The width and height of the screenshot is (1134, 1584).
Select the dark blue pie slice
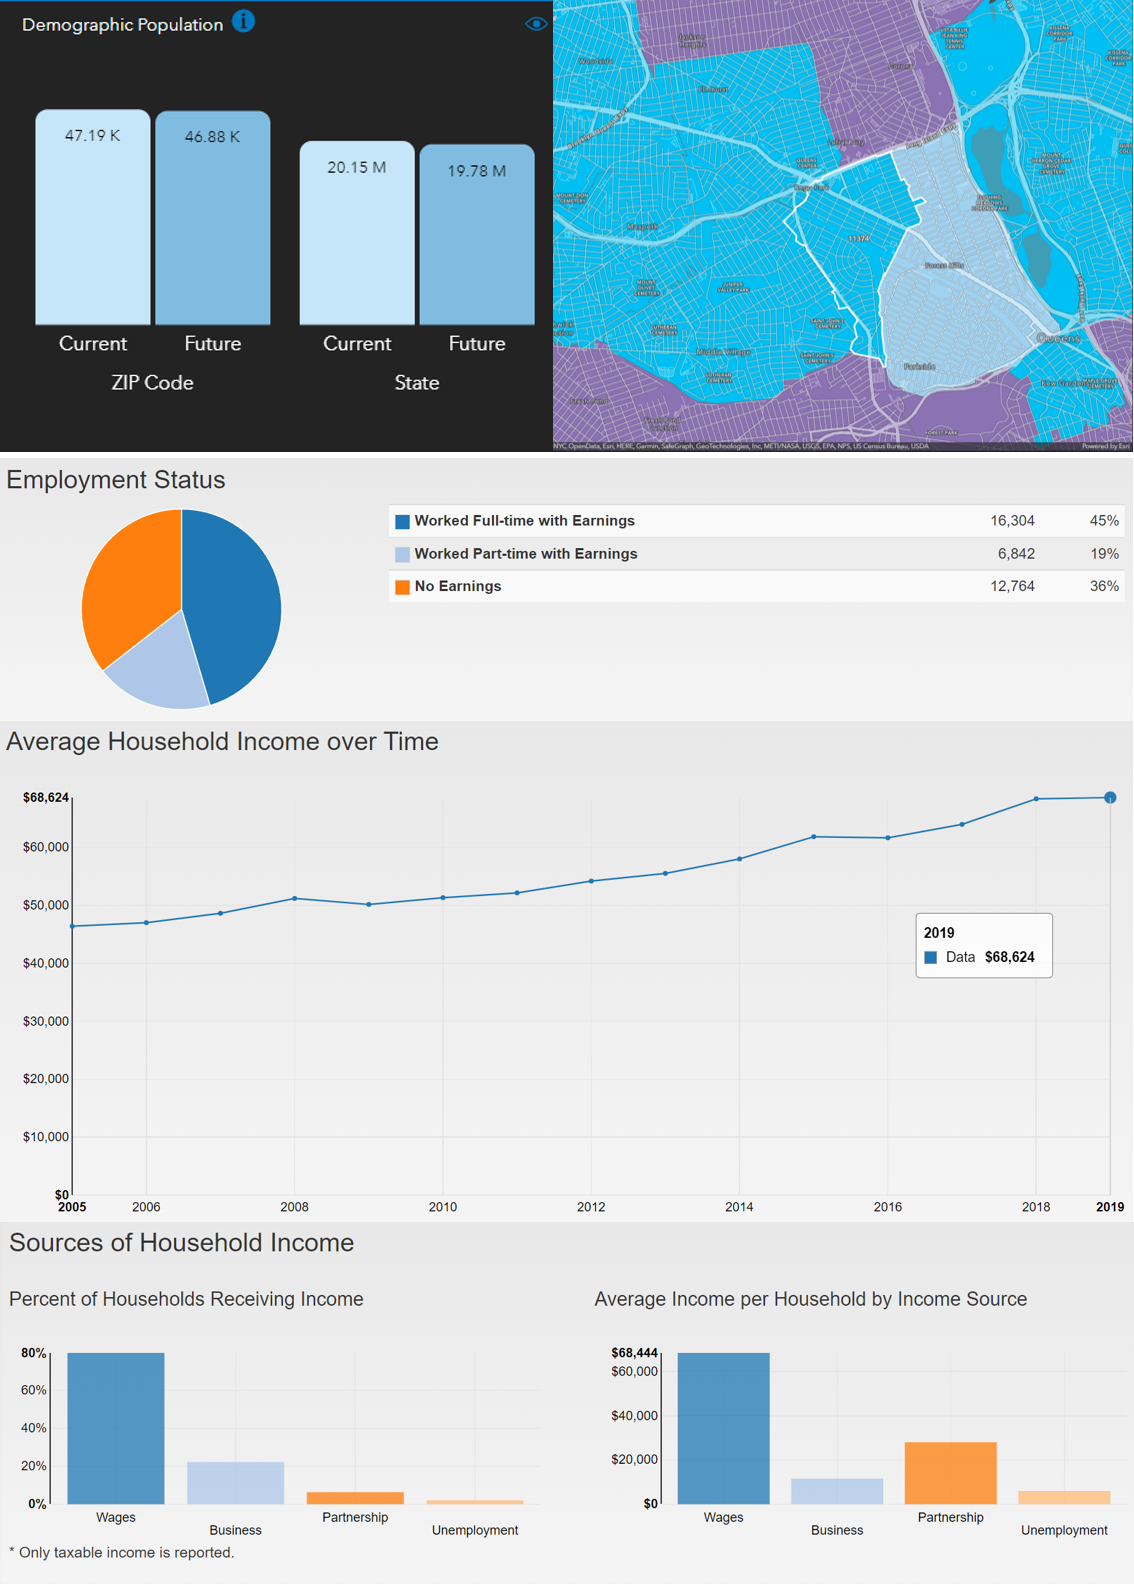click(x=235, y=600)
